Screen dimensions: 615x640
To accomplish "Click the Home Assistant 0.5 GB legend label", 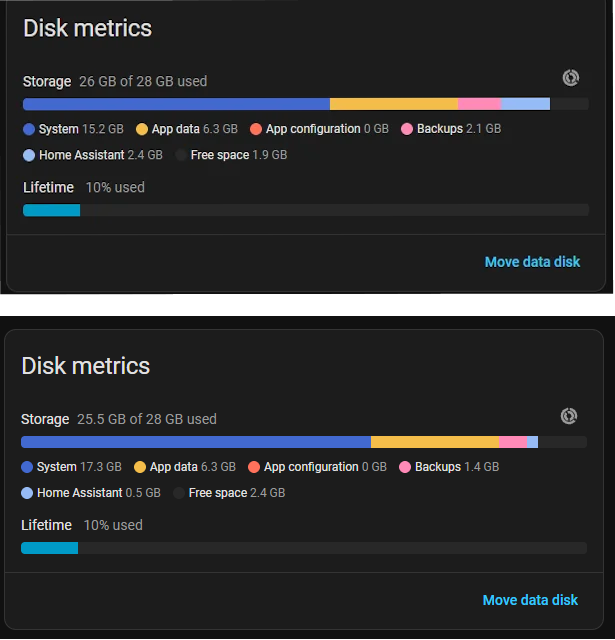I will 99,493.
